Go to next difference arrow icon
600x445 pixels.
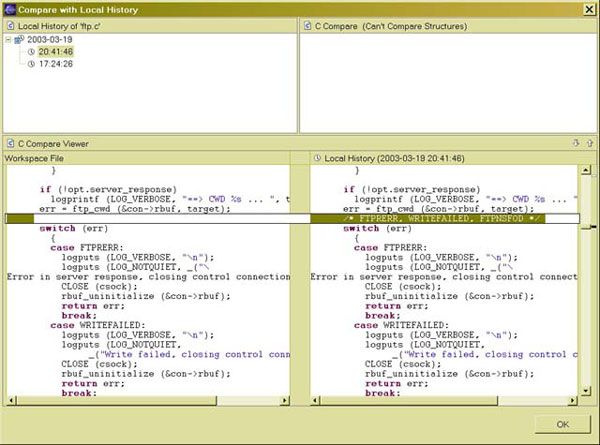[576, 143]
